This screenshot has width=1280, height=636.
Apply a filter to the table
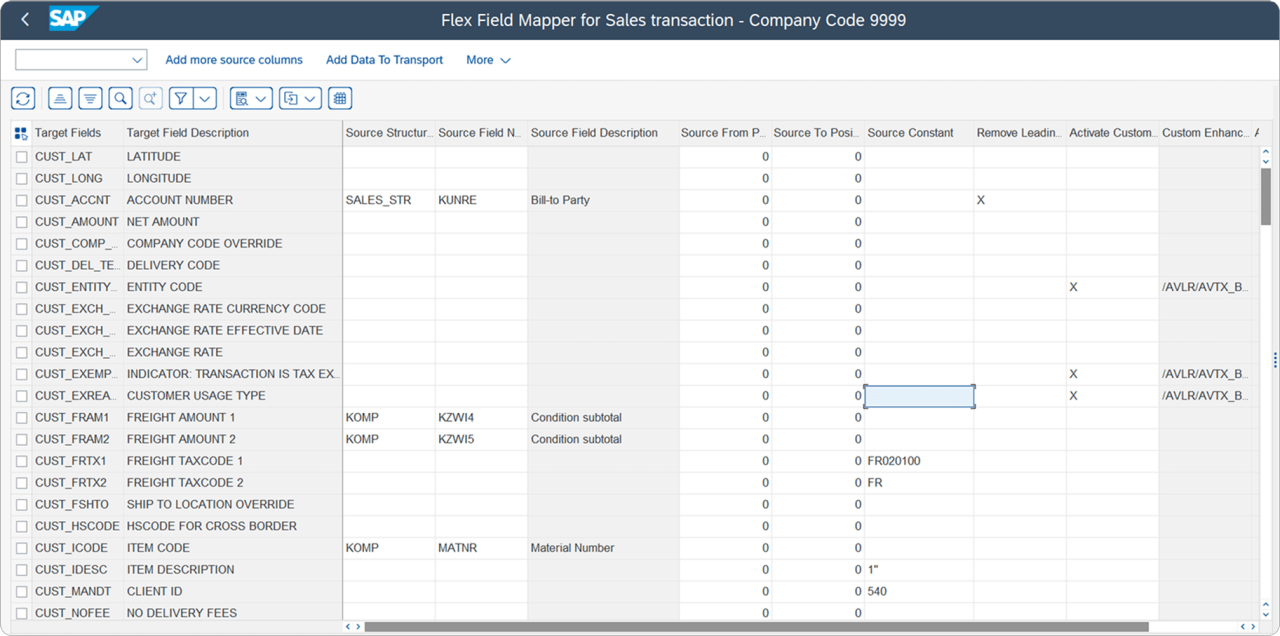tap(181, 97)
